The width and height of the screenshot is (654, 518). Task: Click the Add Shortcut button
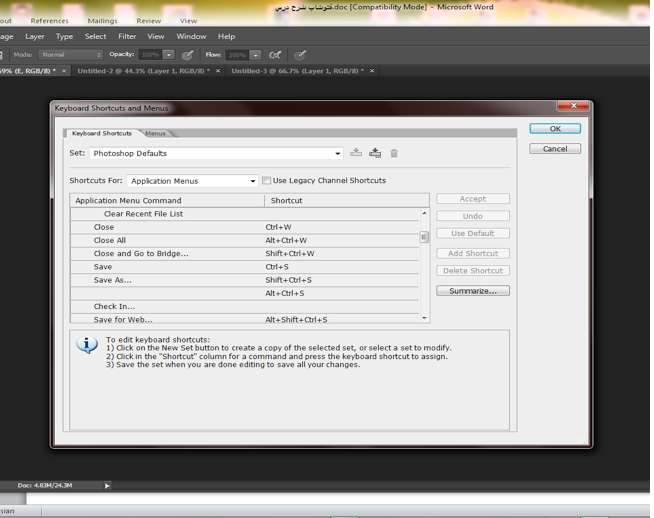pos(473,253)
